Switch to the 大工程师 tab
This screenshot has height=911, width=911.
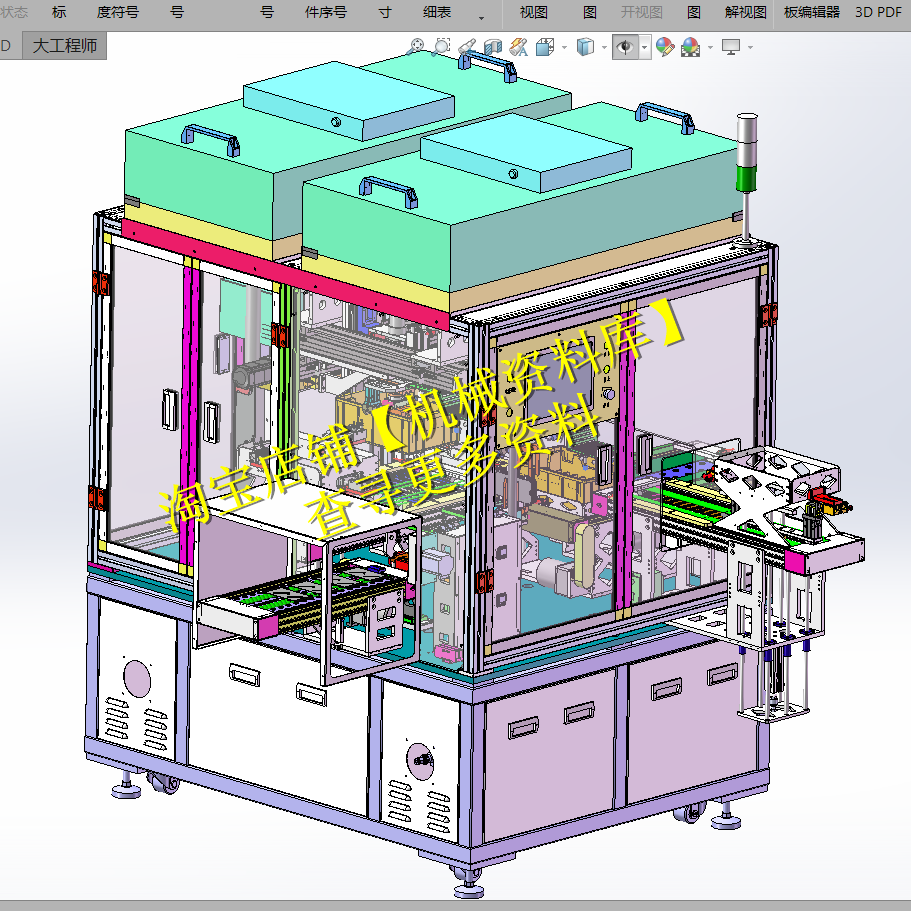[64, 45]
